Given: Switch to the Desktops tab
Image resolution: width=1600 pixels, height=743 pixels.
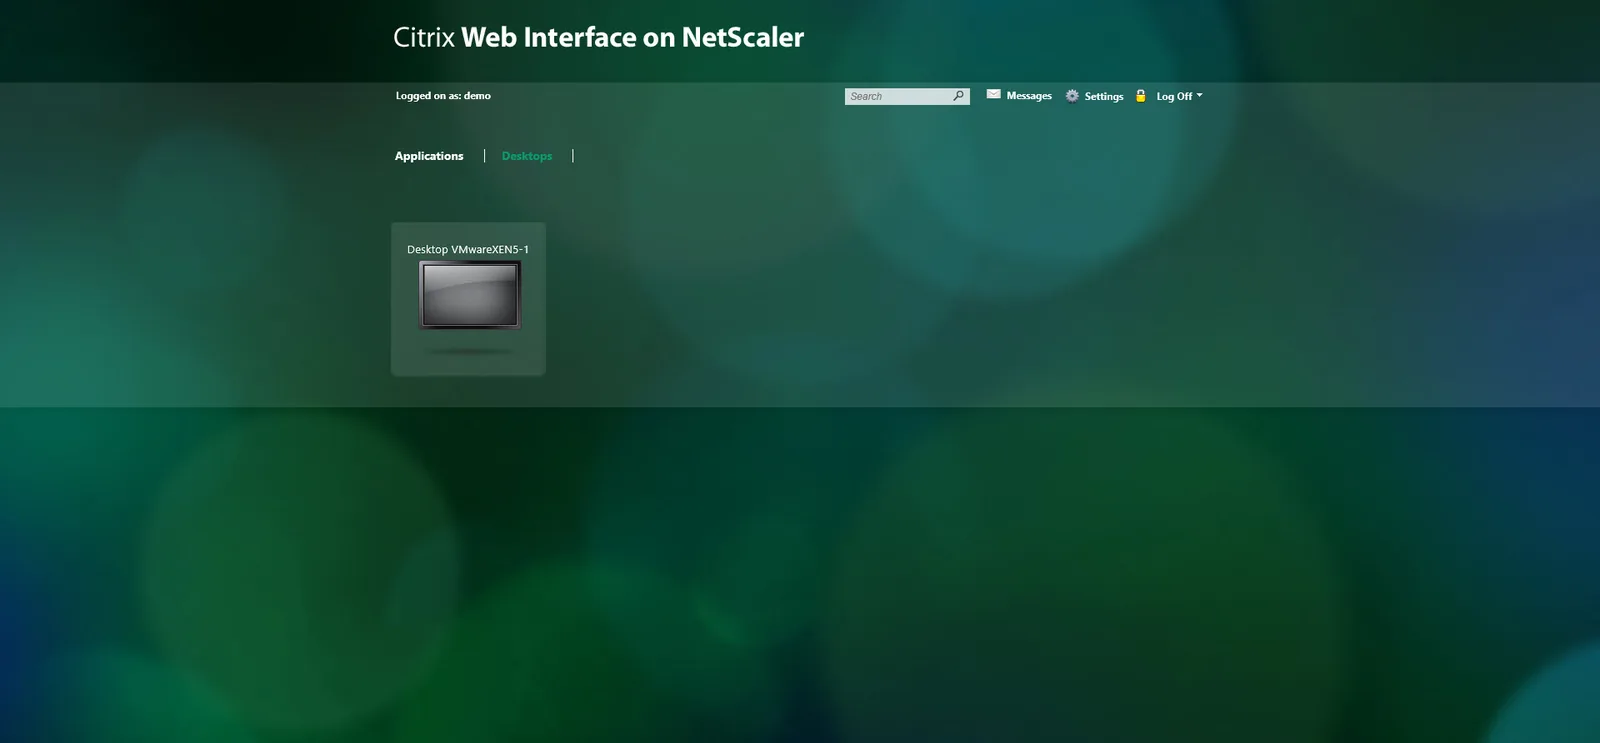Looking at the screenshot, I should pyautogui.click(x=527, y=156).
